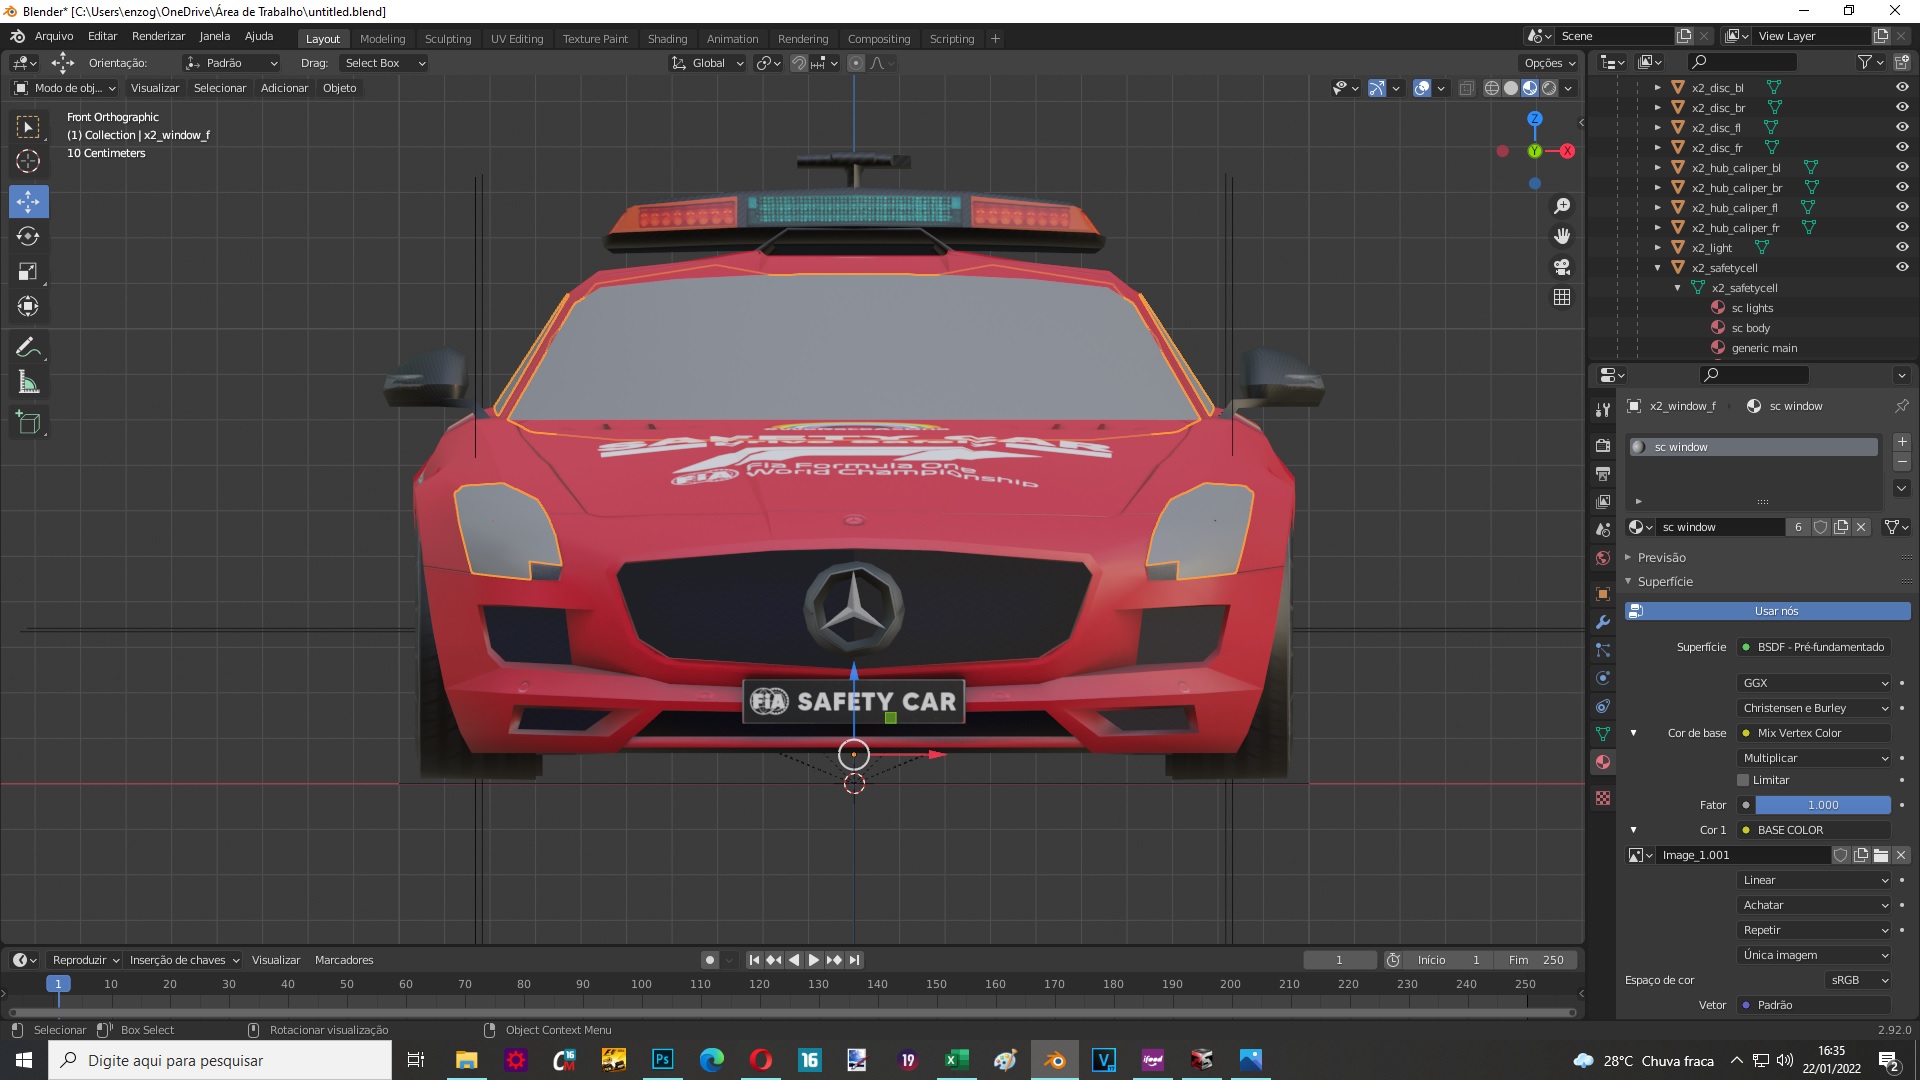Click the viewport zoom magnifier icon
The width and height of the screenshot is (1920, 1080).
point(1561,206)
